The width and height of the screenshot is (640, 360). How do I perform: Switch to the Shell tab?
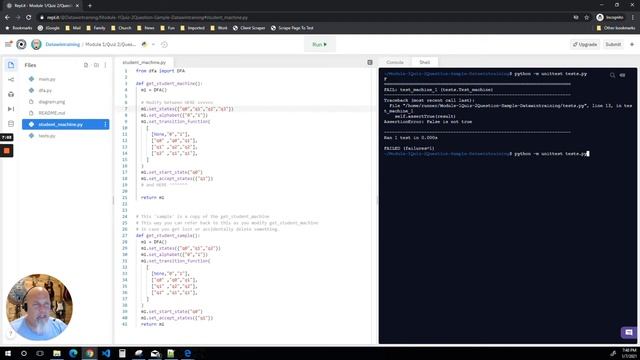coord(424,62)
